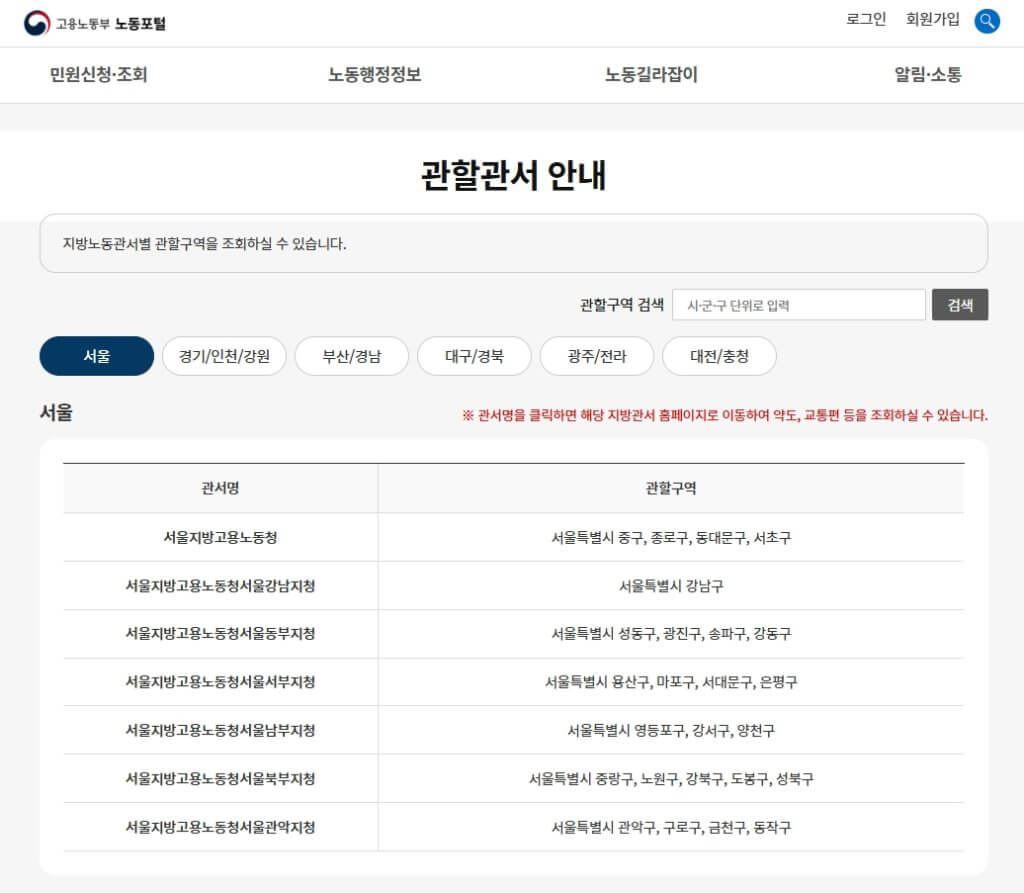Screen dimensions: 1024x893
Task: Click cell 서울특별시 관악구, 구로구, 금천구, 동작구
Action: point(671,827)
